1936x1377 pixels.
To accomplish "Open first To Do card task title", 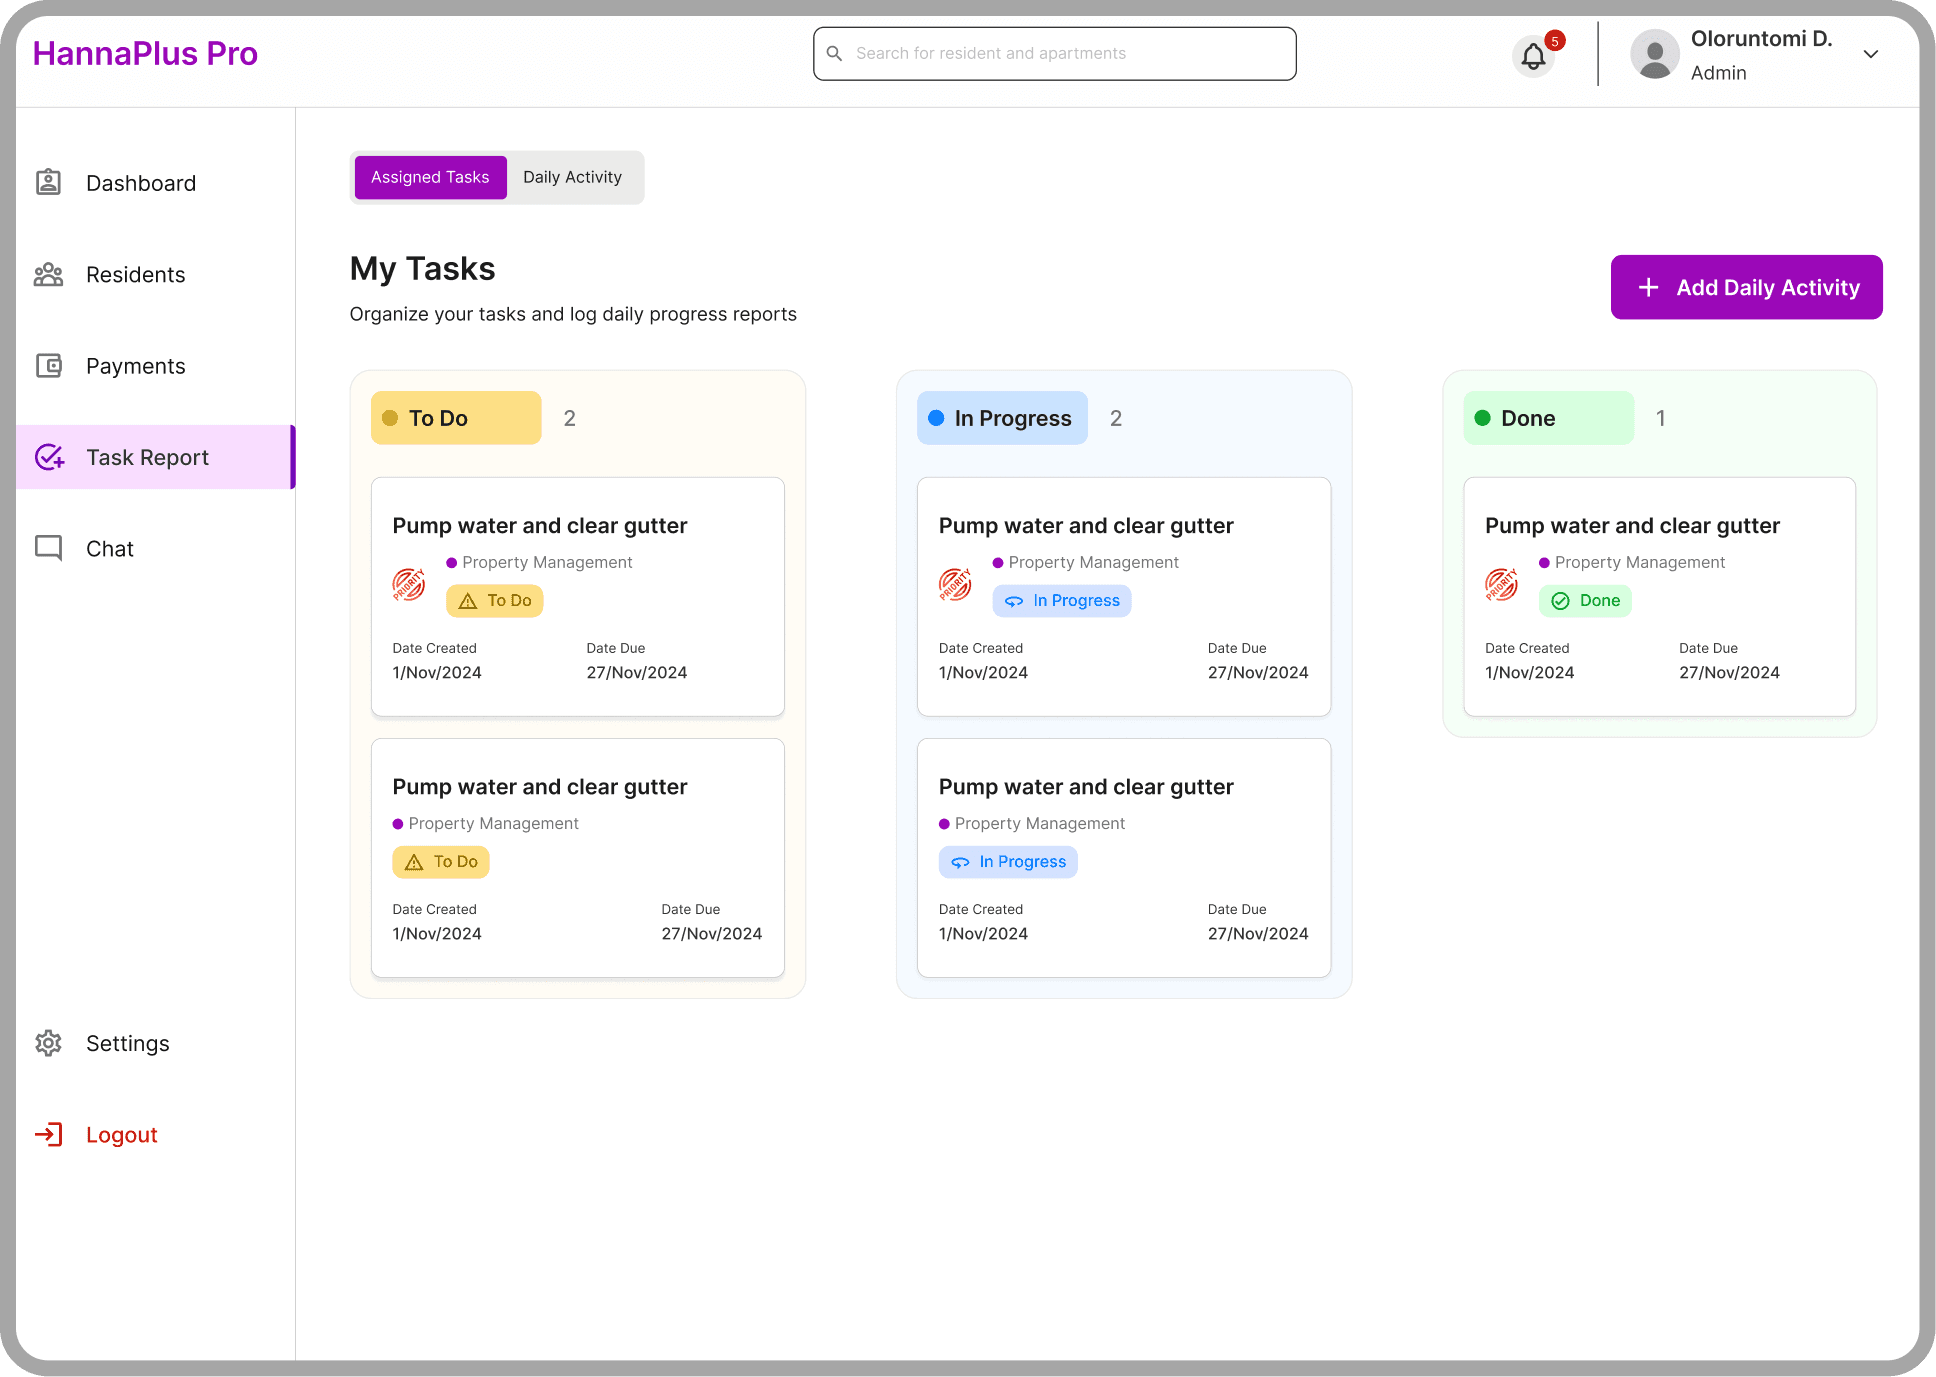I will (x=540, y=526).
